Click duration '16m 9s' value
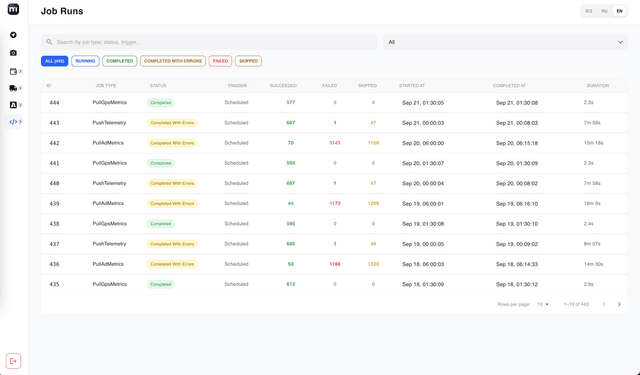Viewport: 640px width, 375px height. [x=592, y=204]
